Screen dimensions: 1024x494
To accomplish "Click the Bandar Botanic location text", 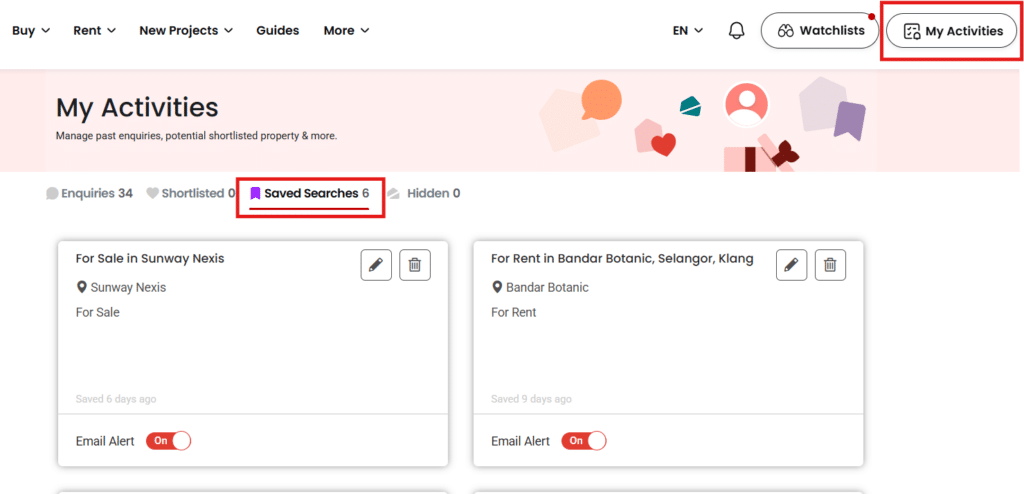I will 547,288.
